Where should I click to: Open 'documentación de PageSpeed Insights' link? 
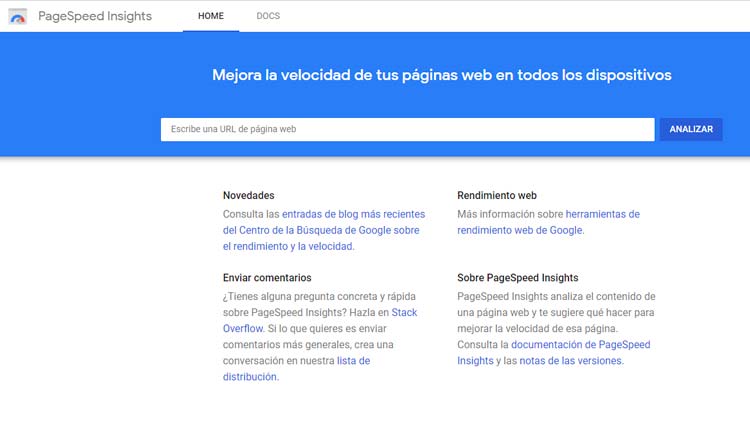[553, 352]
